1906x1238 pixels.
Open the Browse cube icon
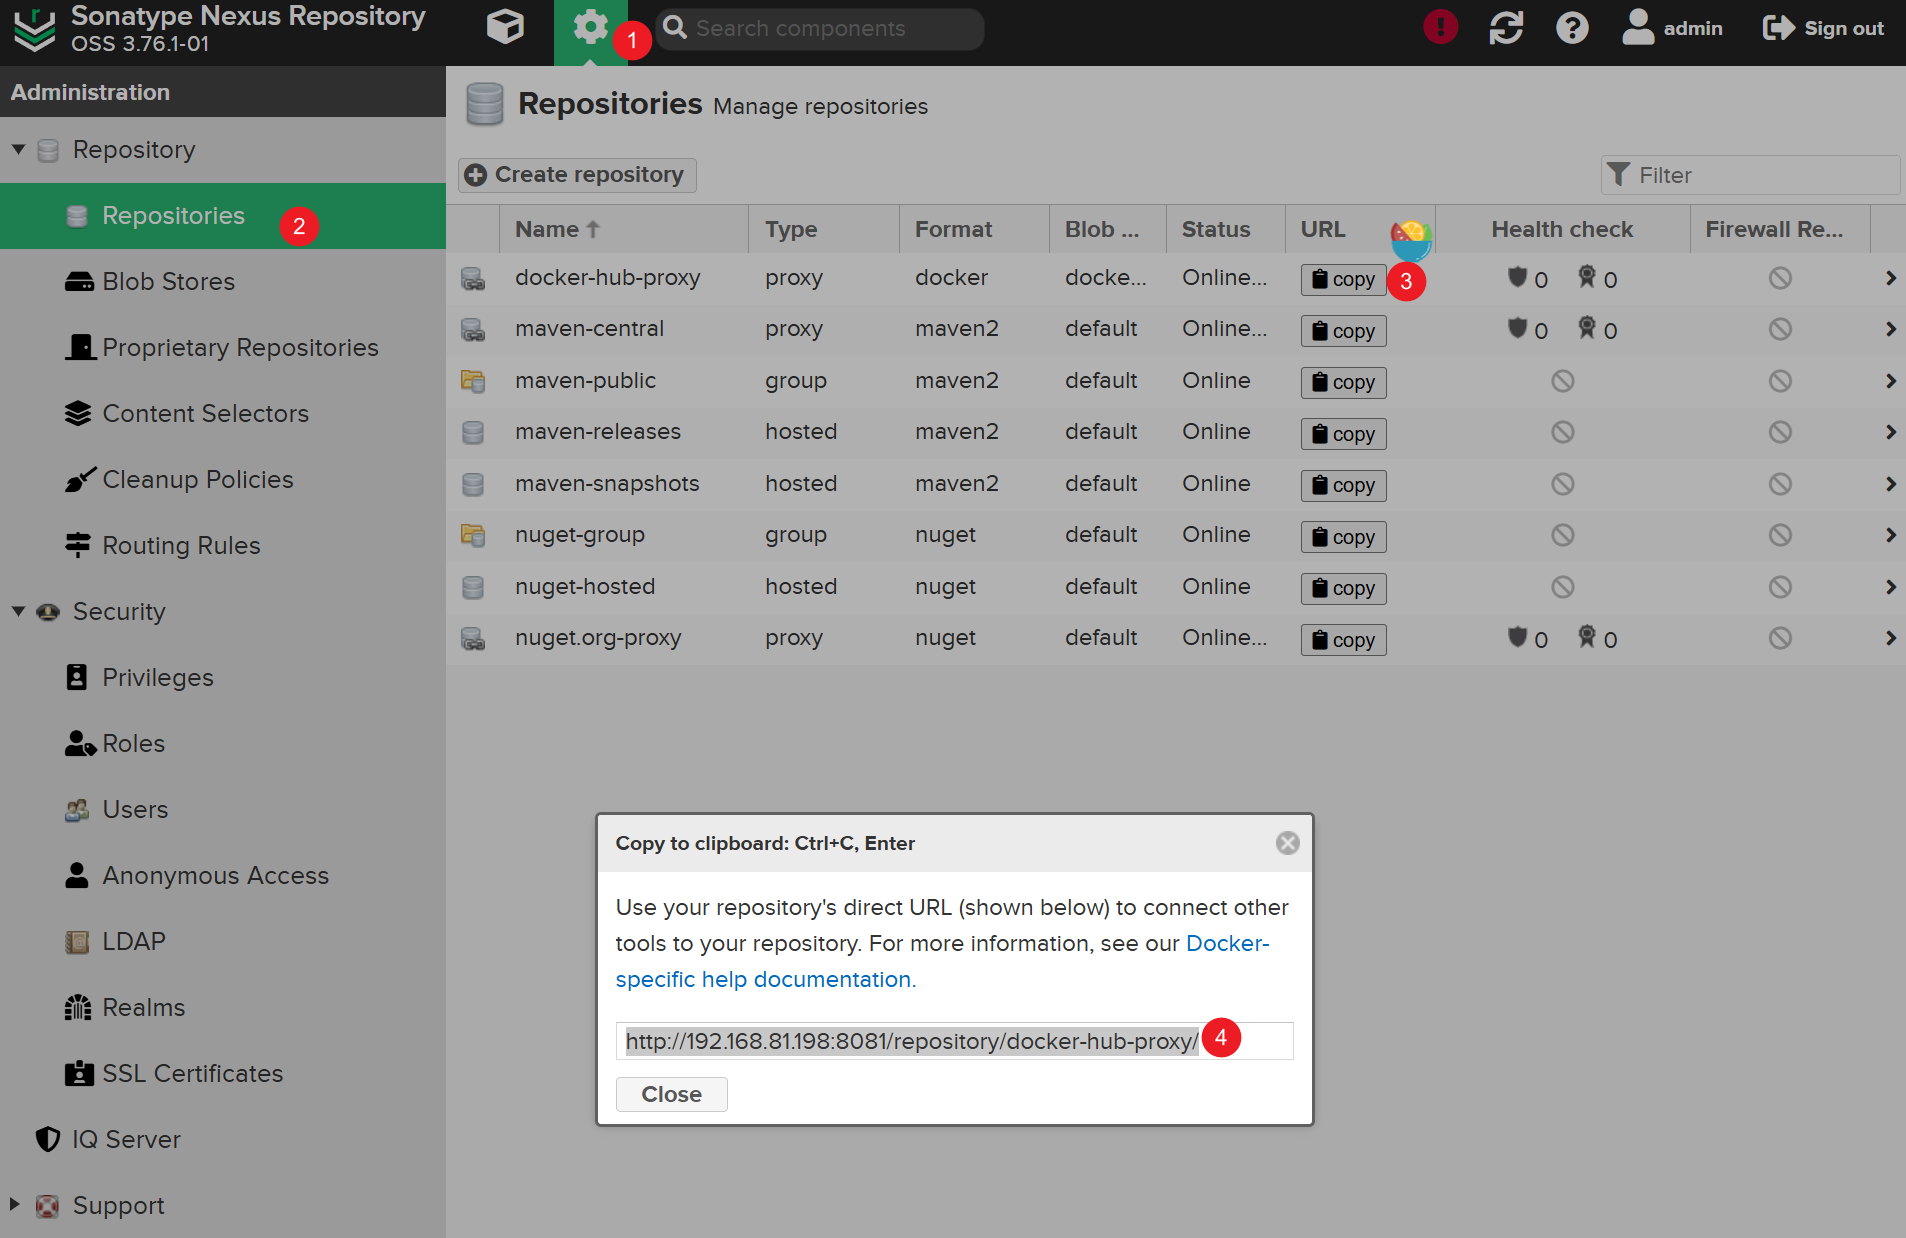click(505, 28)
